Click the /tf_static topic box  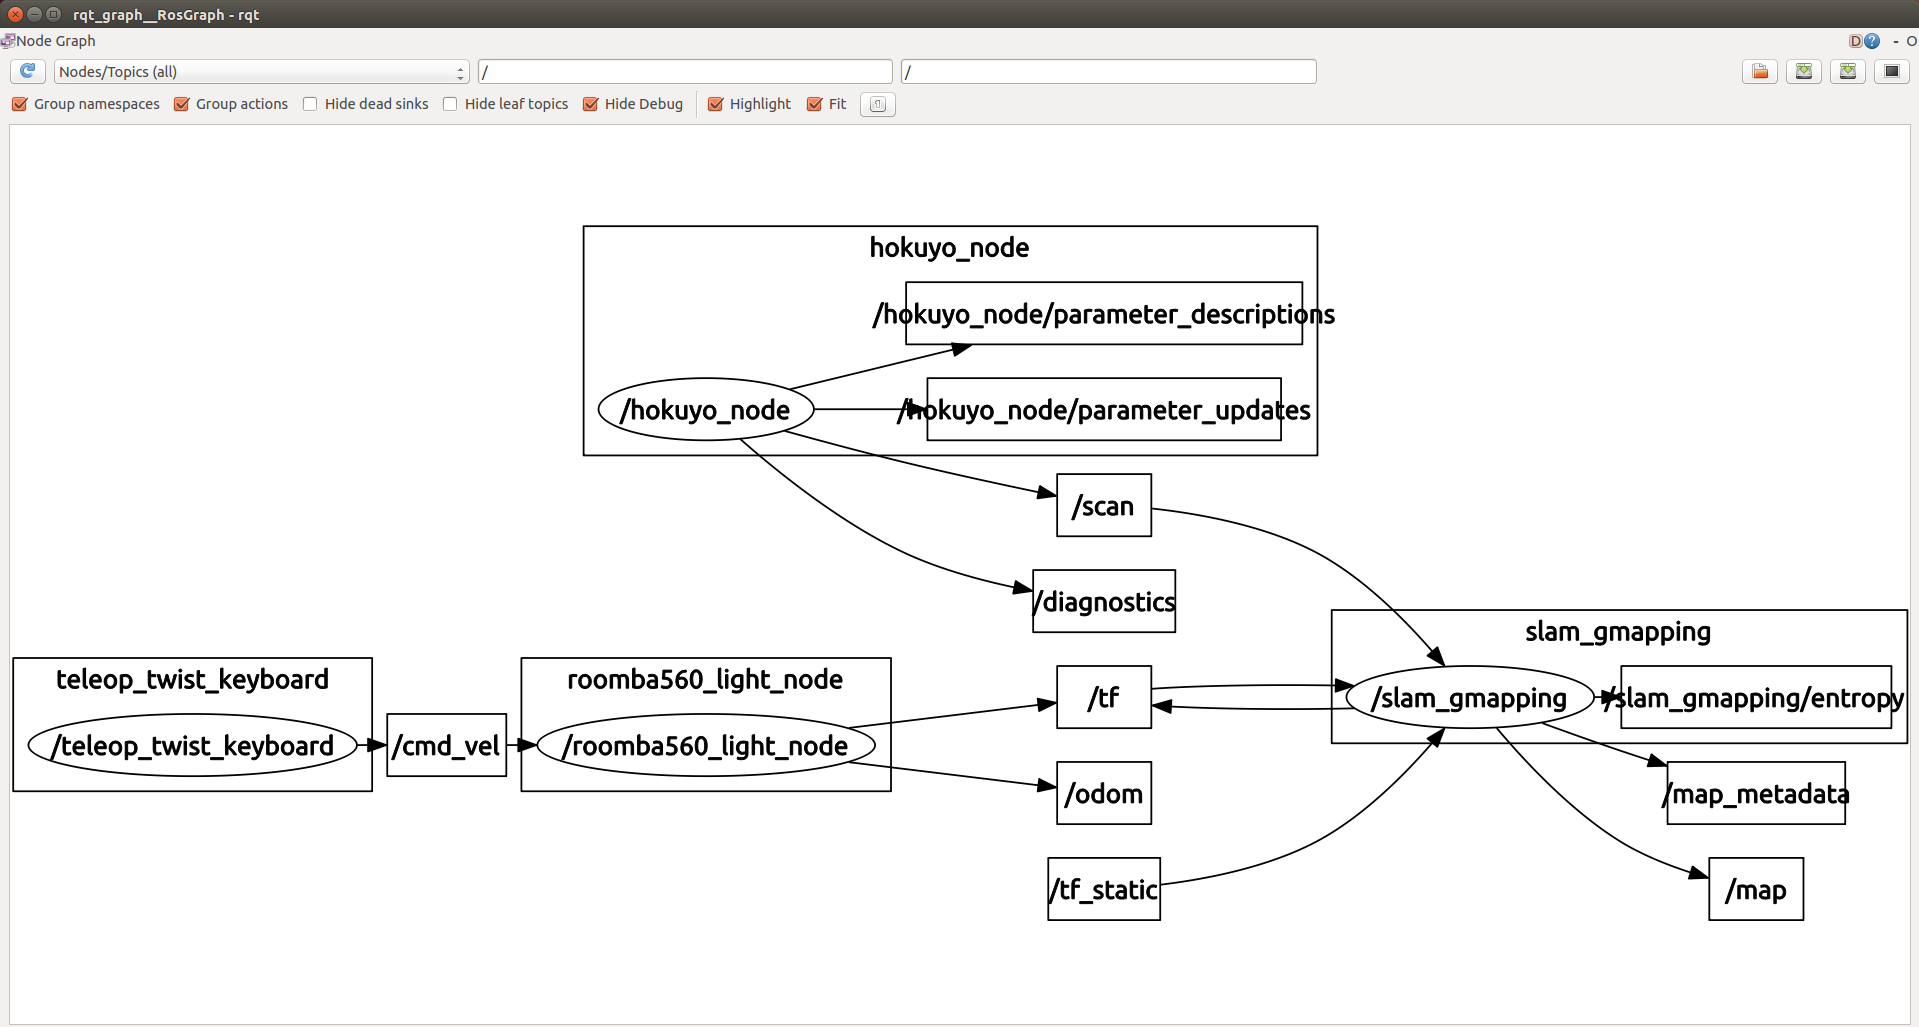pos(1104,889)
